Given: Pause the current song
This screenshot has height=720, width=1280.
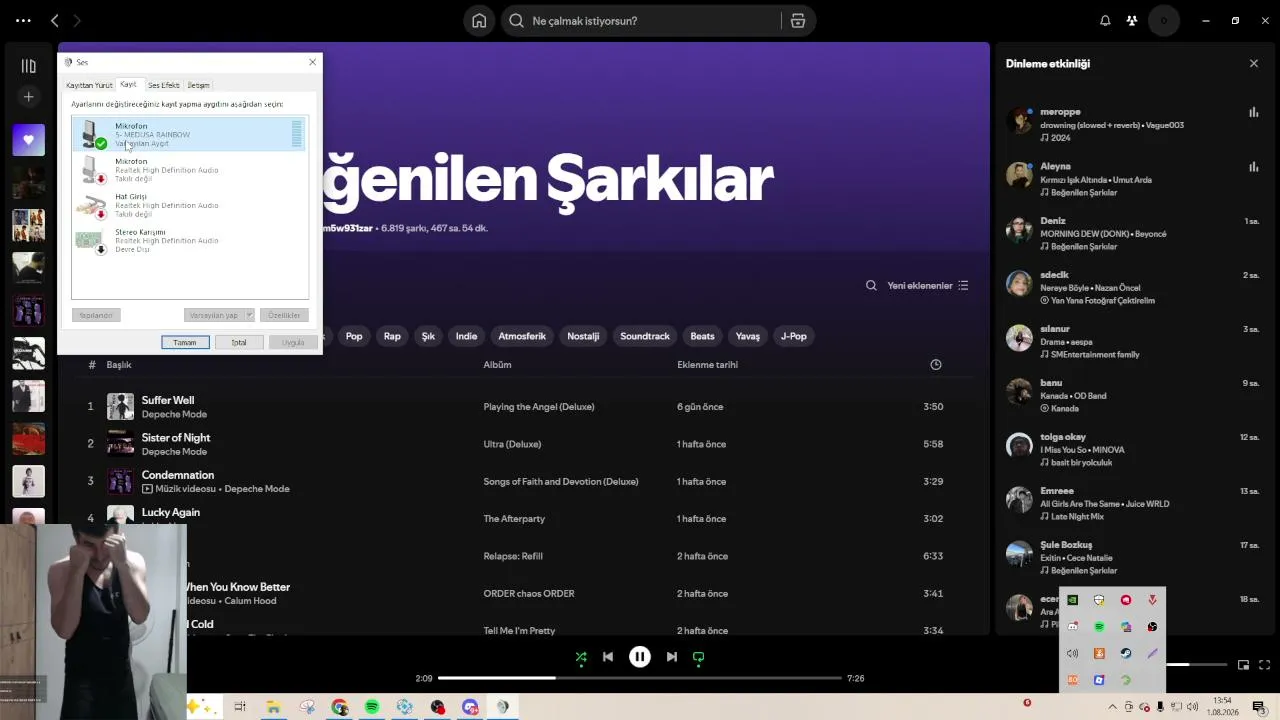Looking at the screenshot, I should pyautogui.click(x=640, y=657).
